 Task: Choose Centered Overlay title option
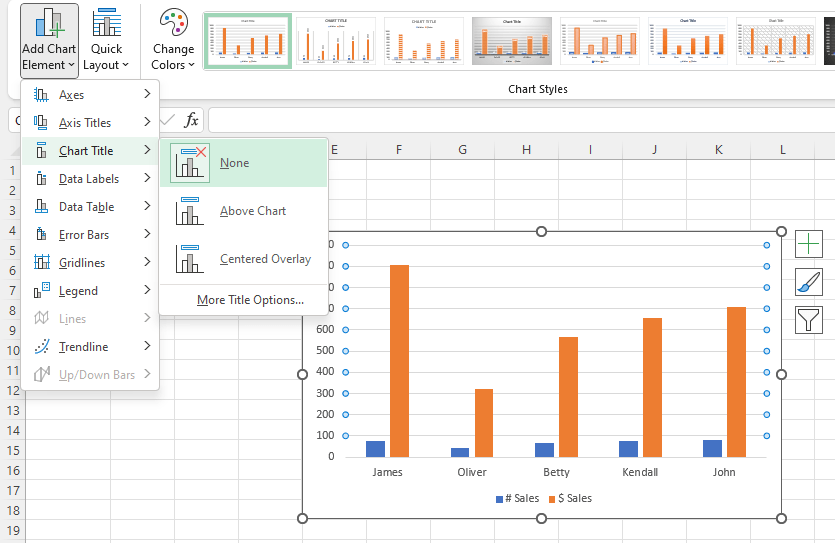(x=243, y=259)
